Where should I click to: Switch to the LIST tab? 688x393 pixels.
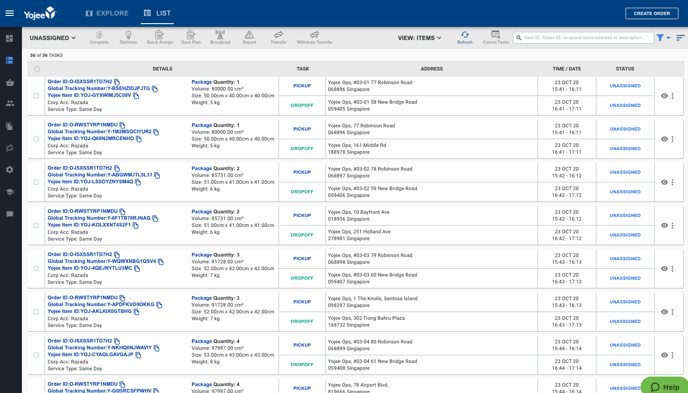click(158, 13)
